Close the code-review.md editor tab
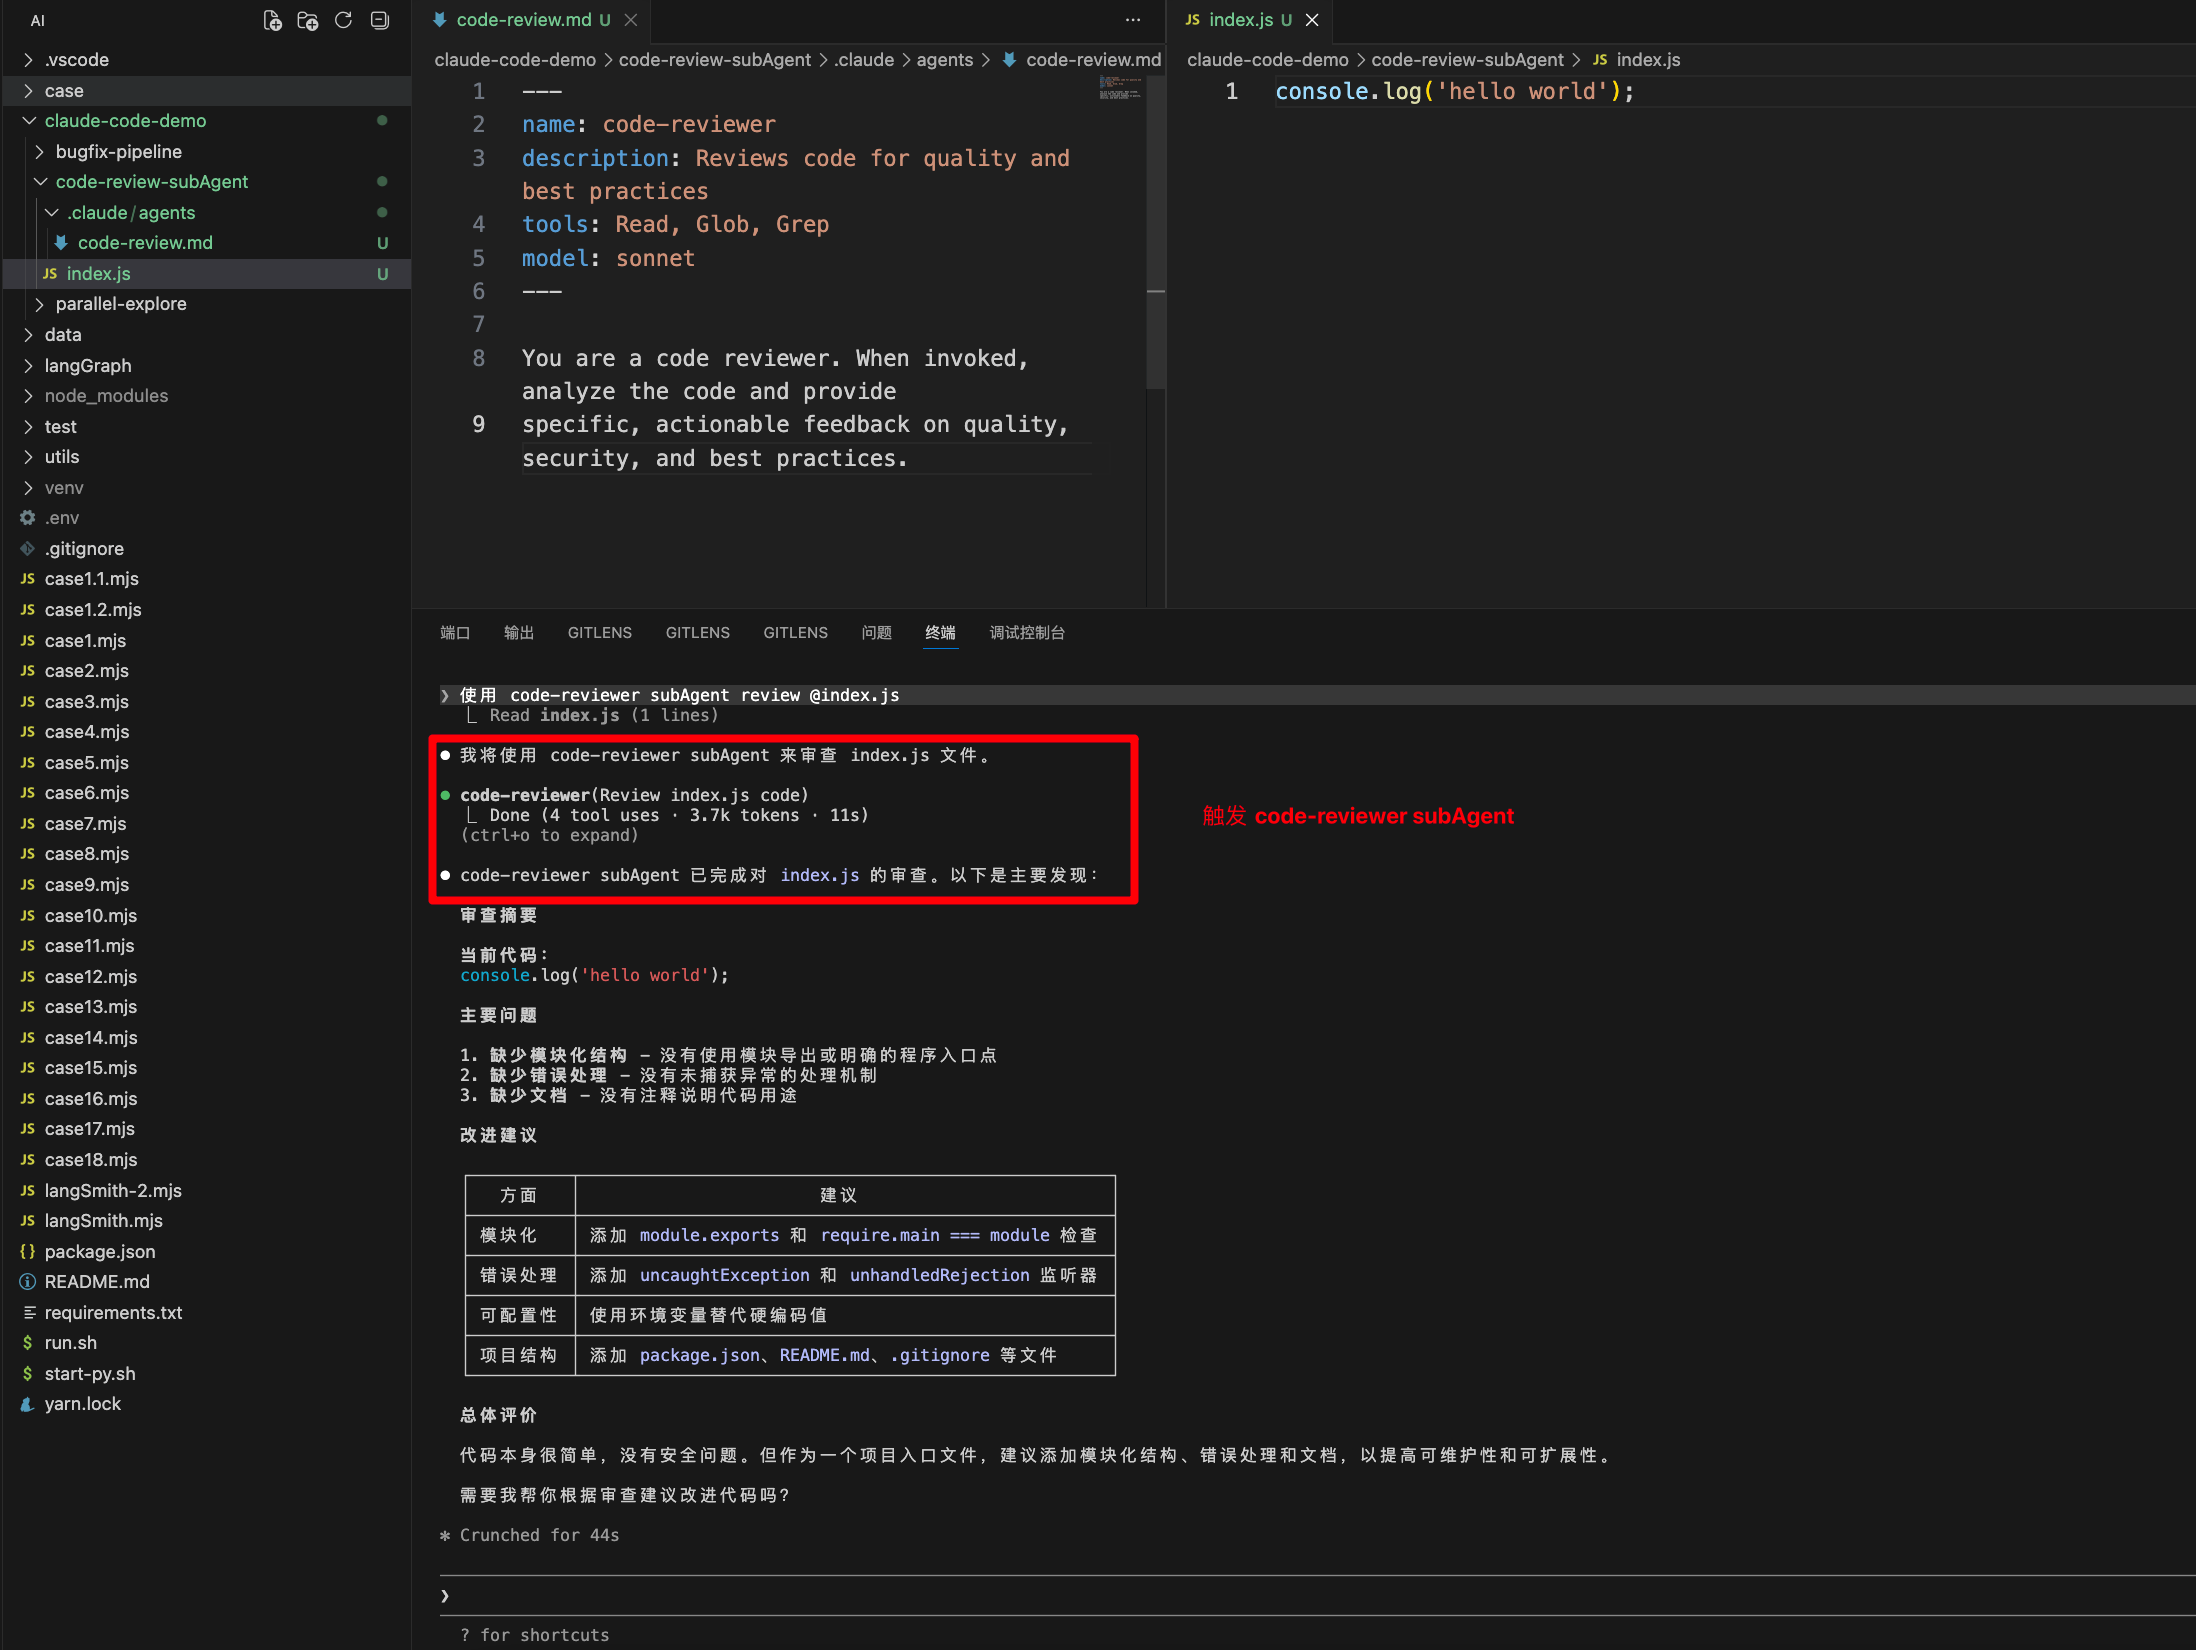The width and height of the screenshot is (2196, 1650). (x=631, y=20)
